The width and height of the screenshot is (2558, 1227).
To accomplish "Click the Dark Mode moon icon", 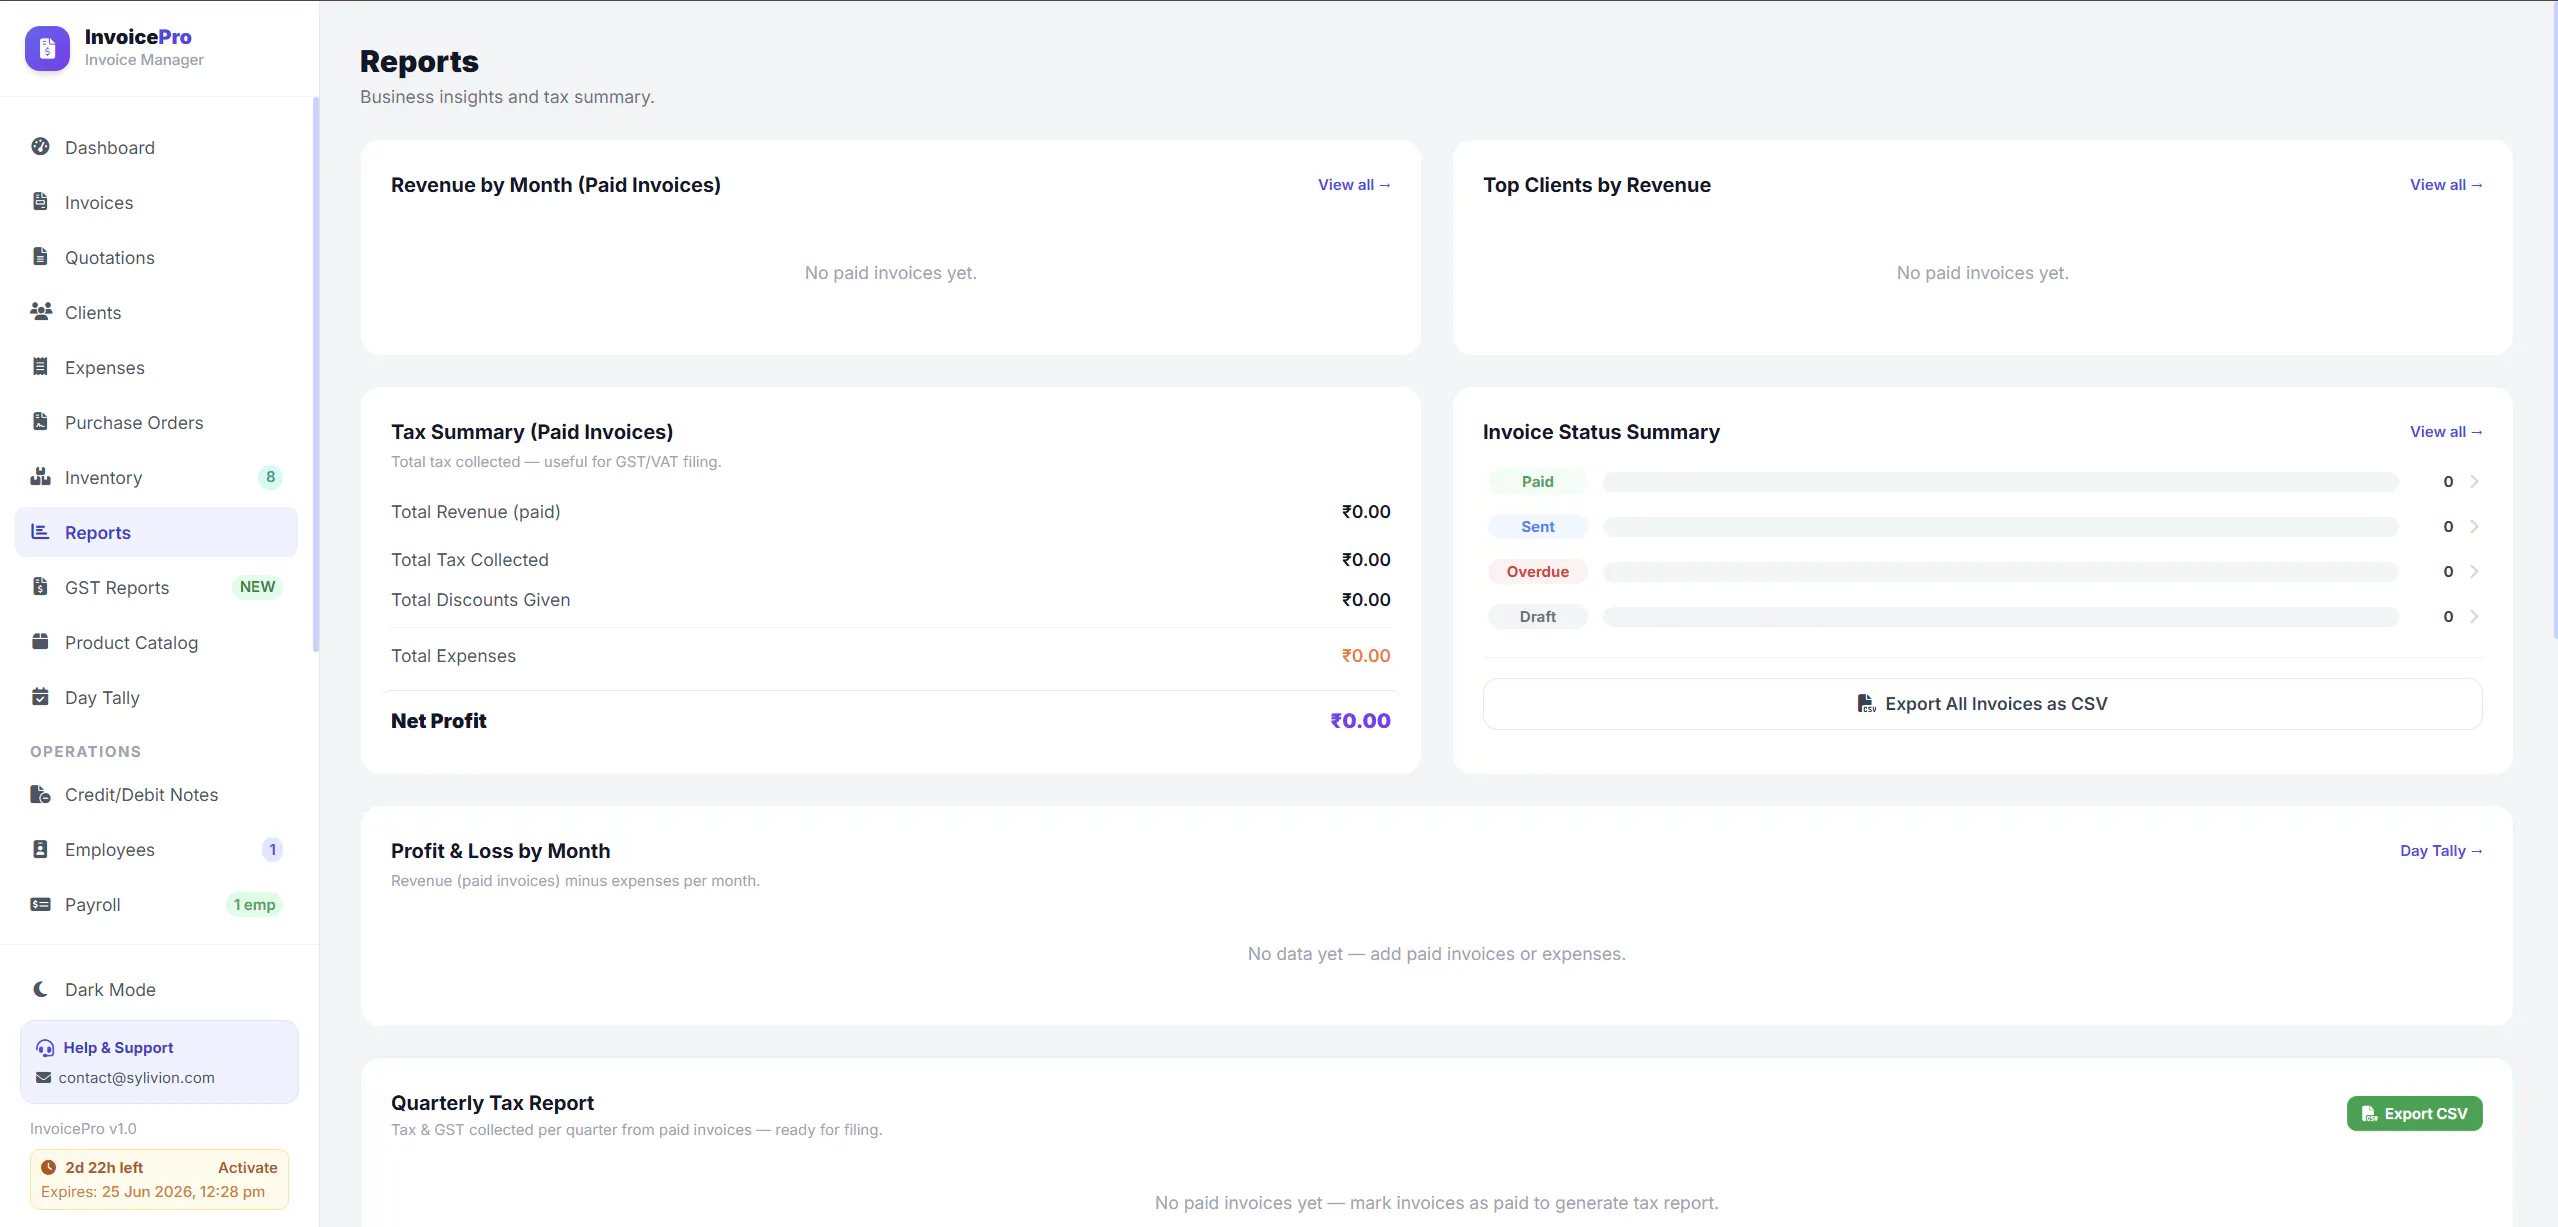I will (x=40, y=989).
